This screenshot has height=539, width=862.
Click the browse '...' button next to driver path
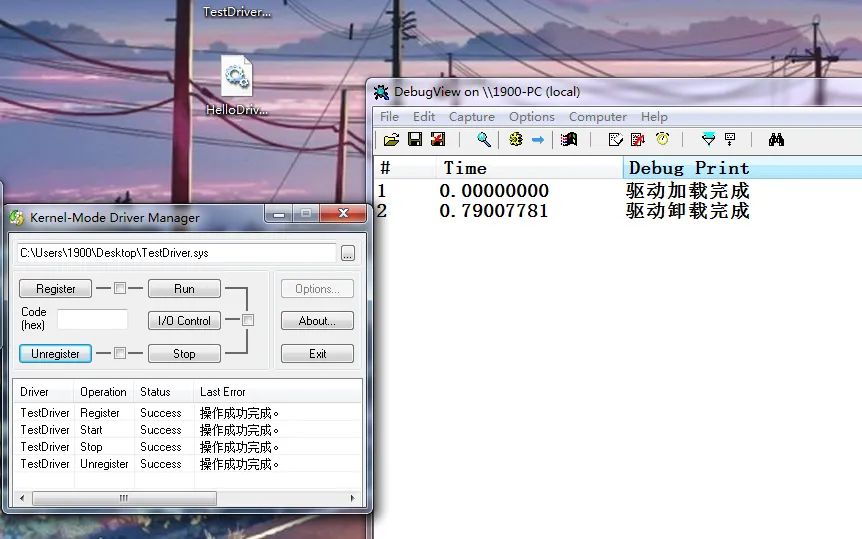[347, 253]
